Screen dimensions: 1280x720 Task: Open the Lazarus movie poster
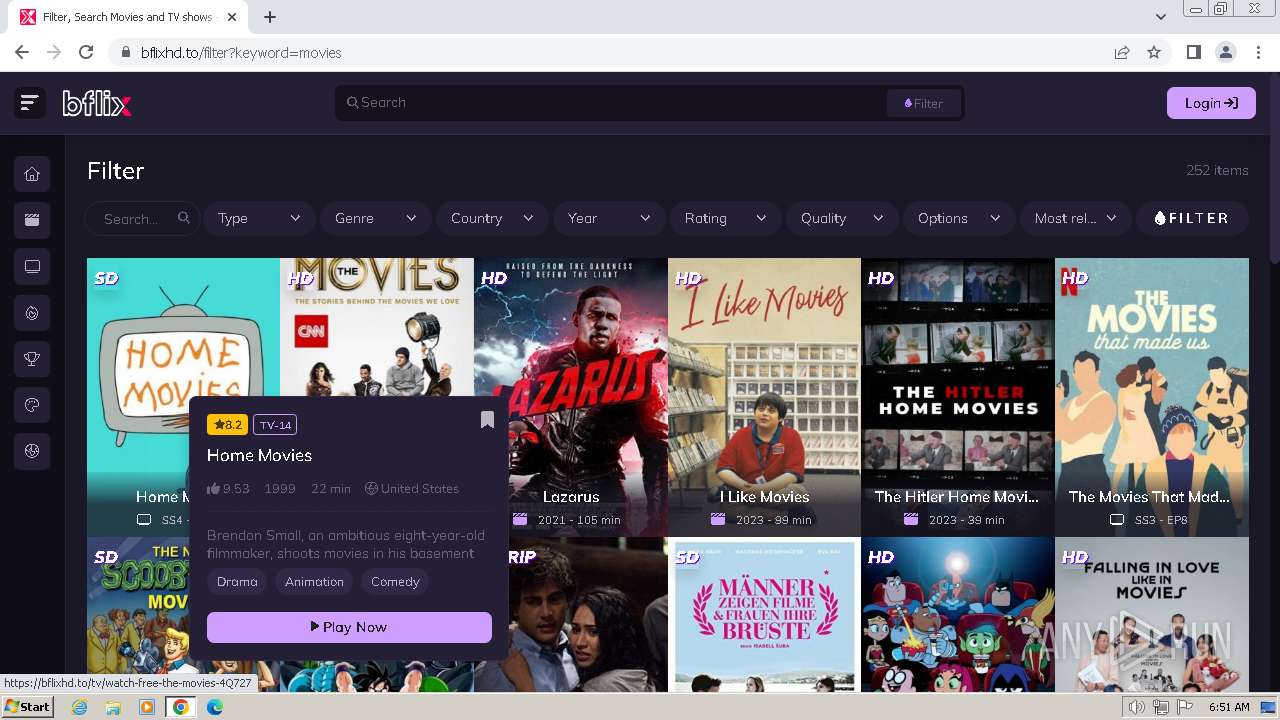[x=570, y=397]
